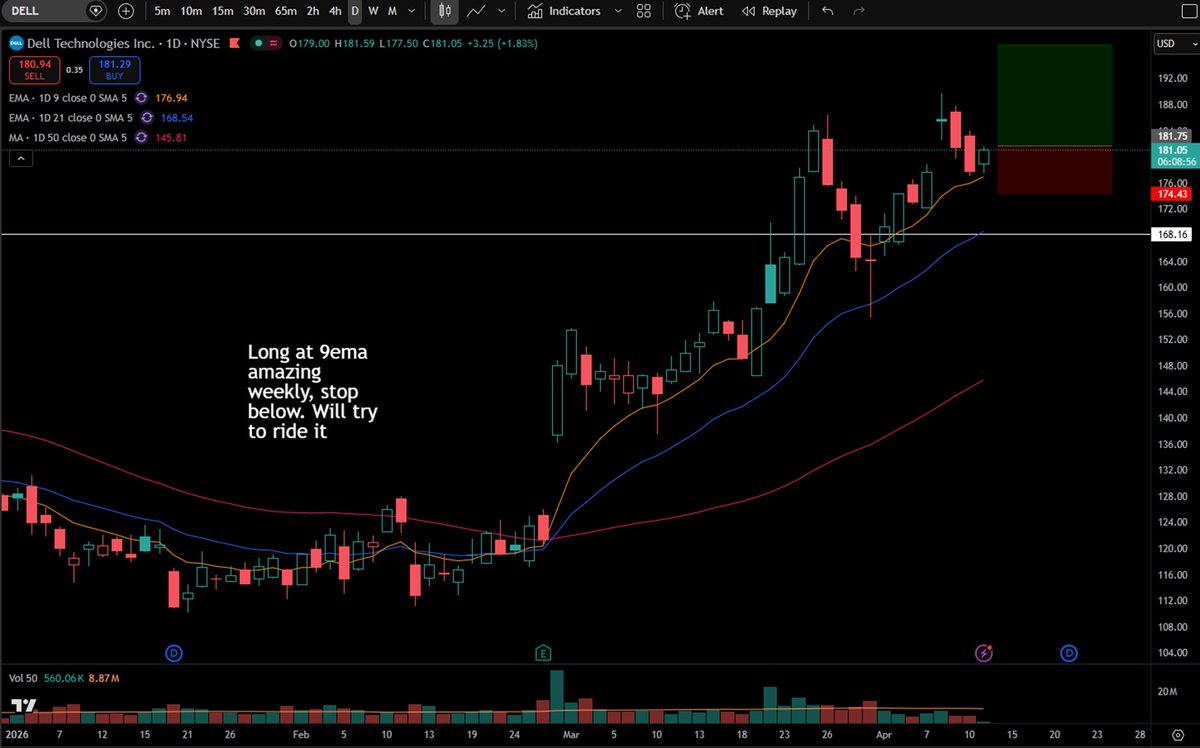Redo the chart action
This screenshot has height=748, width=1200.
pyautogui.click(x=858, y=11)
